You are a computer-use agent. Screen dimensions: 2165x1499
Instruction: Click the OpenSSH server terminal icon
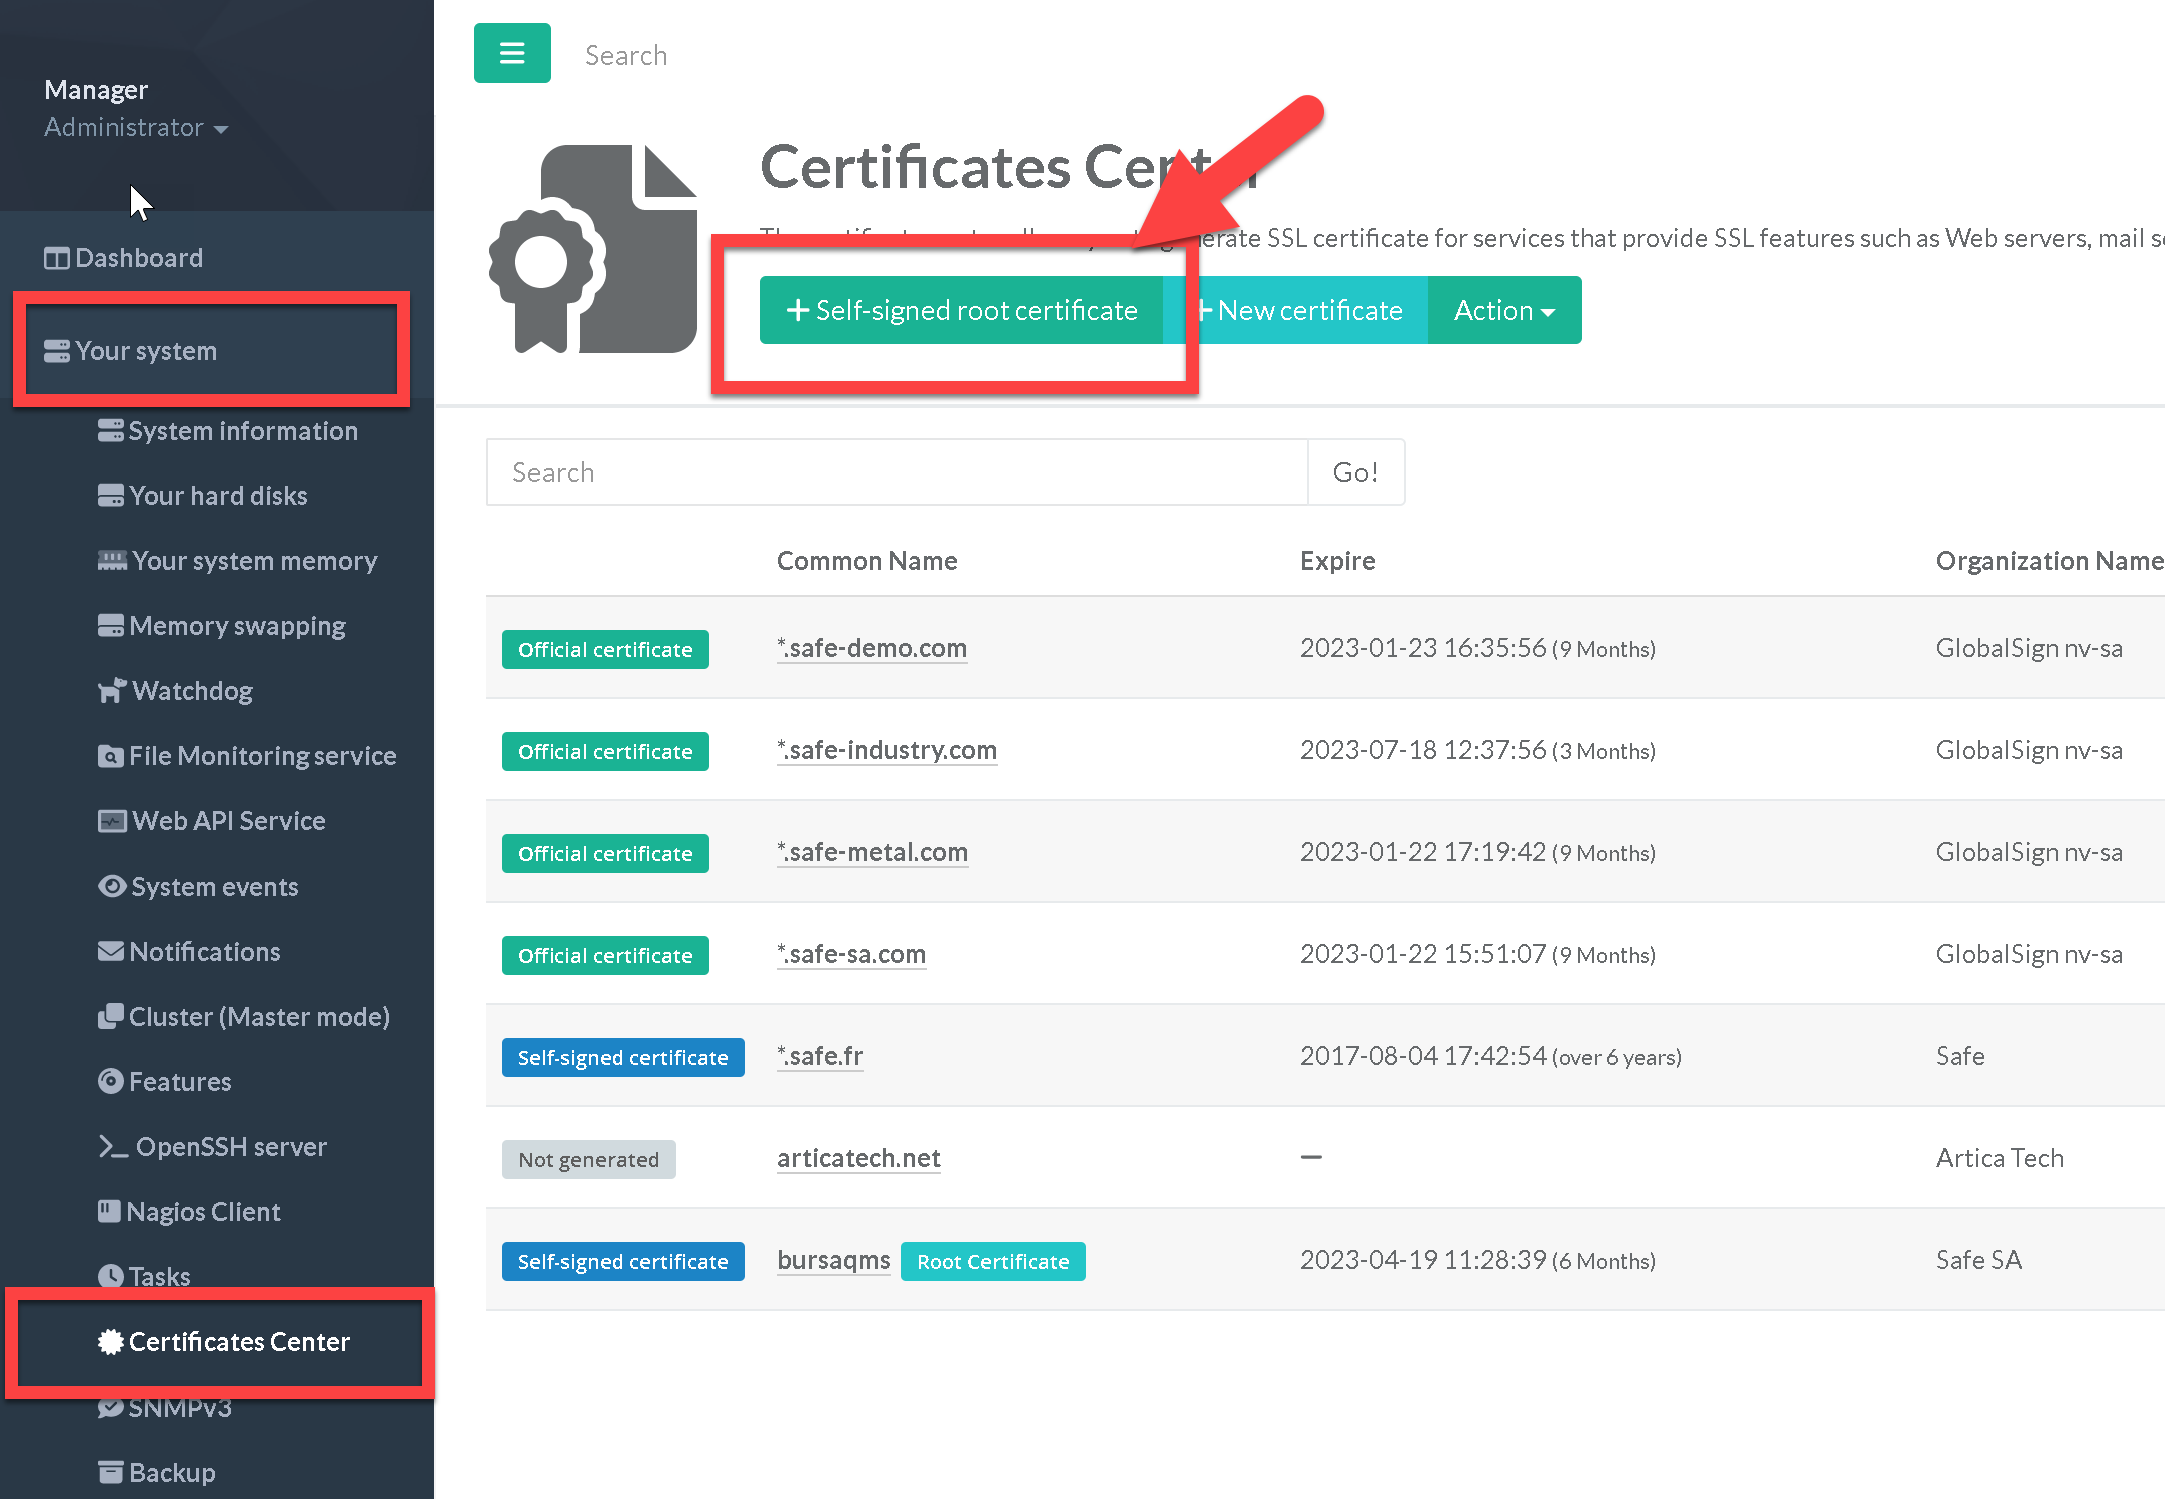(x=113, y=1146)
